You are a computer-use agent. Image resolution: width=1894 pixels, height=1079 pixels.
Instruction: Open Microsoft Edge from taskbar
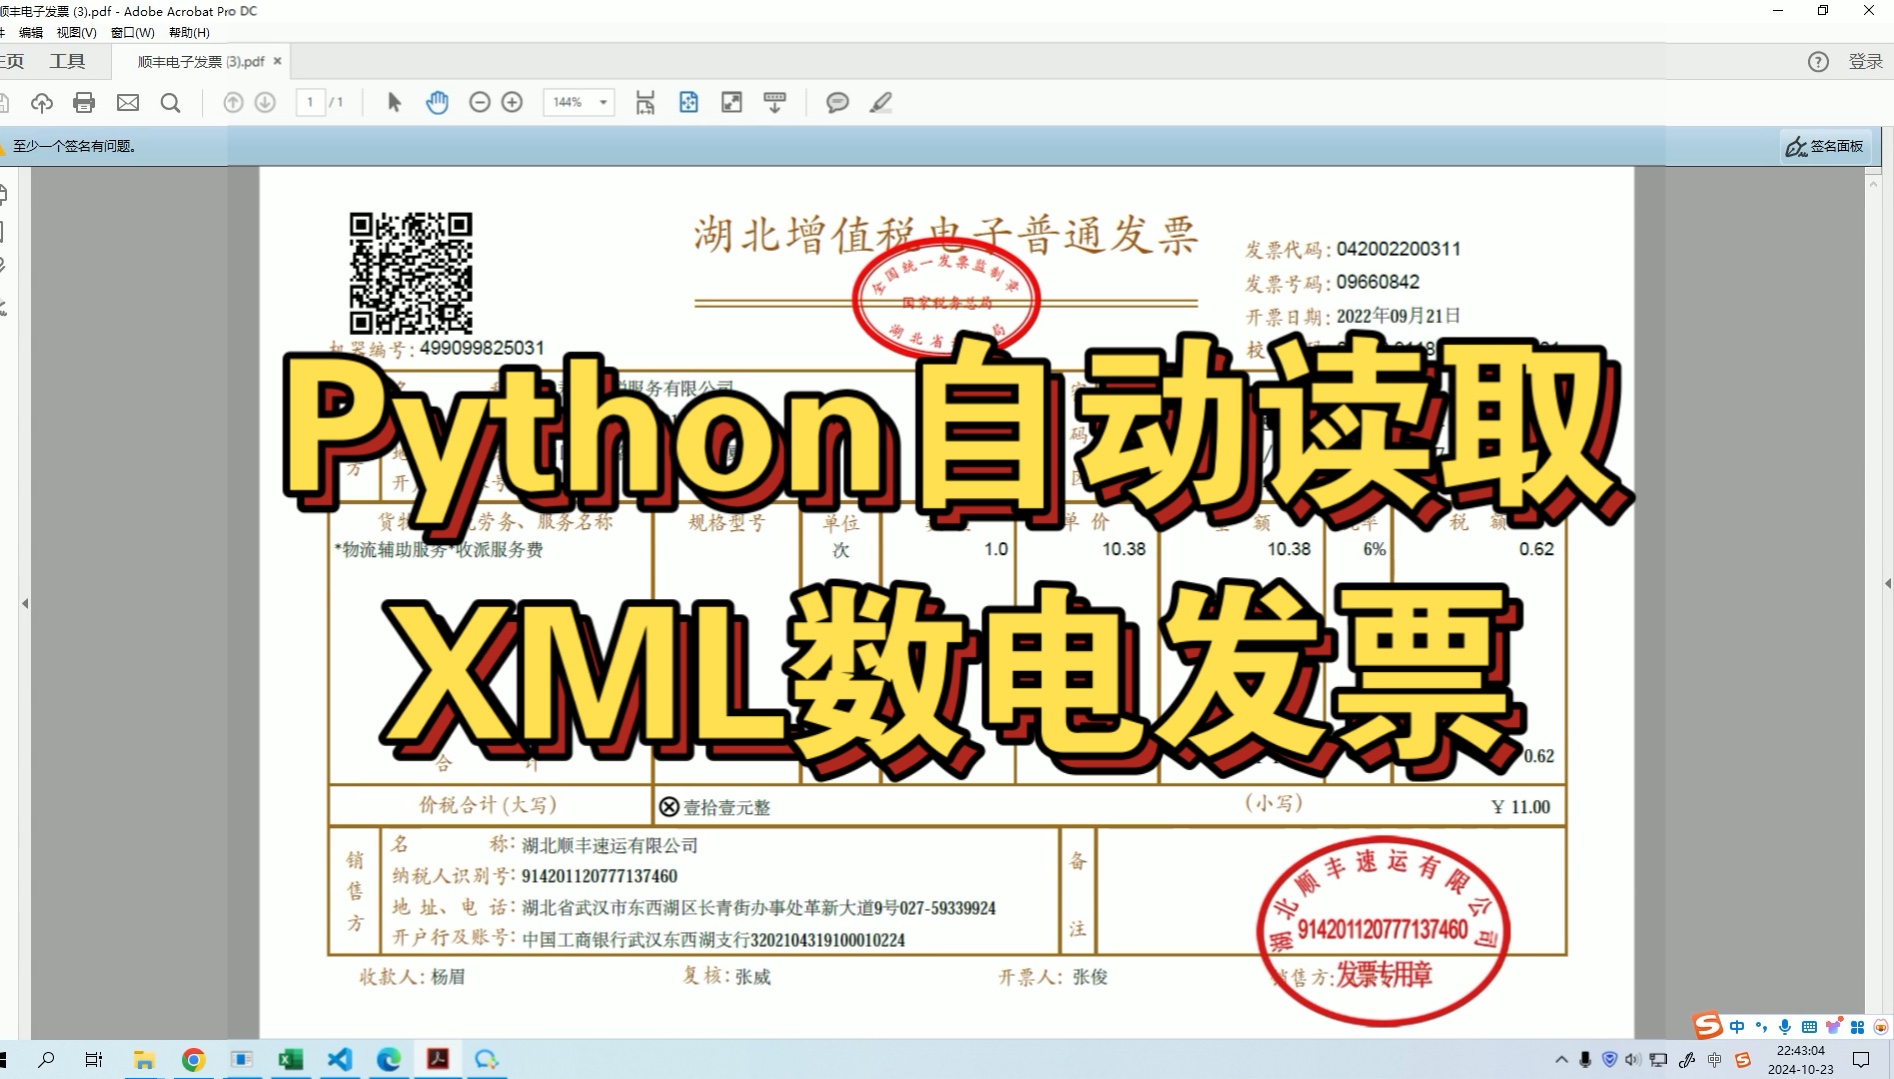[x=389, y=1059]
